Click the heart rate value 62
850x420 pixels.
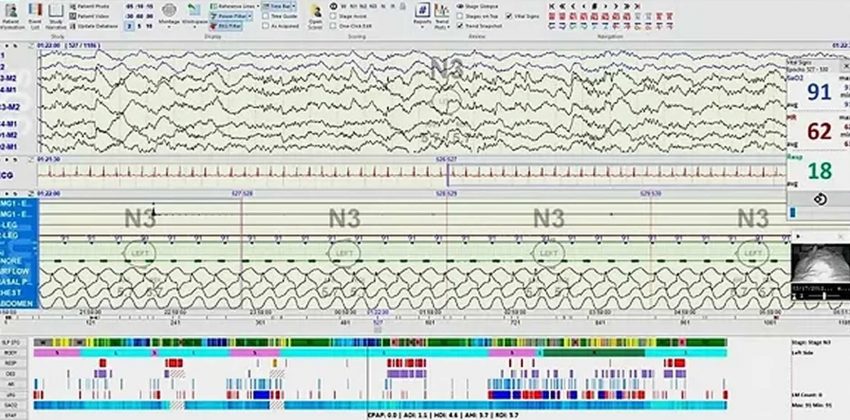[819, 131]
